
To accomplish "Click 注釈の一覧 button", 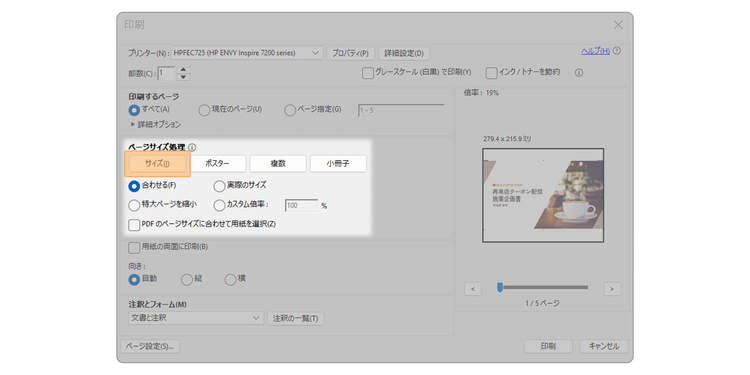I will [296, 319].
